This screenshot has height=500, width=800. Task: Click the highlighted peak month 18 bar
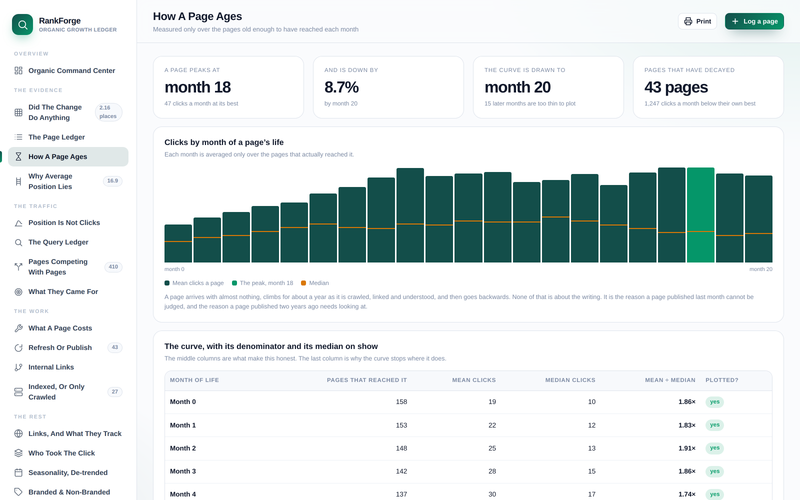point(701,215)
